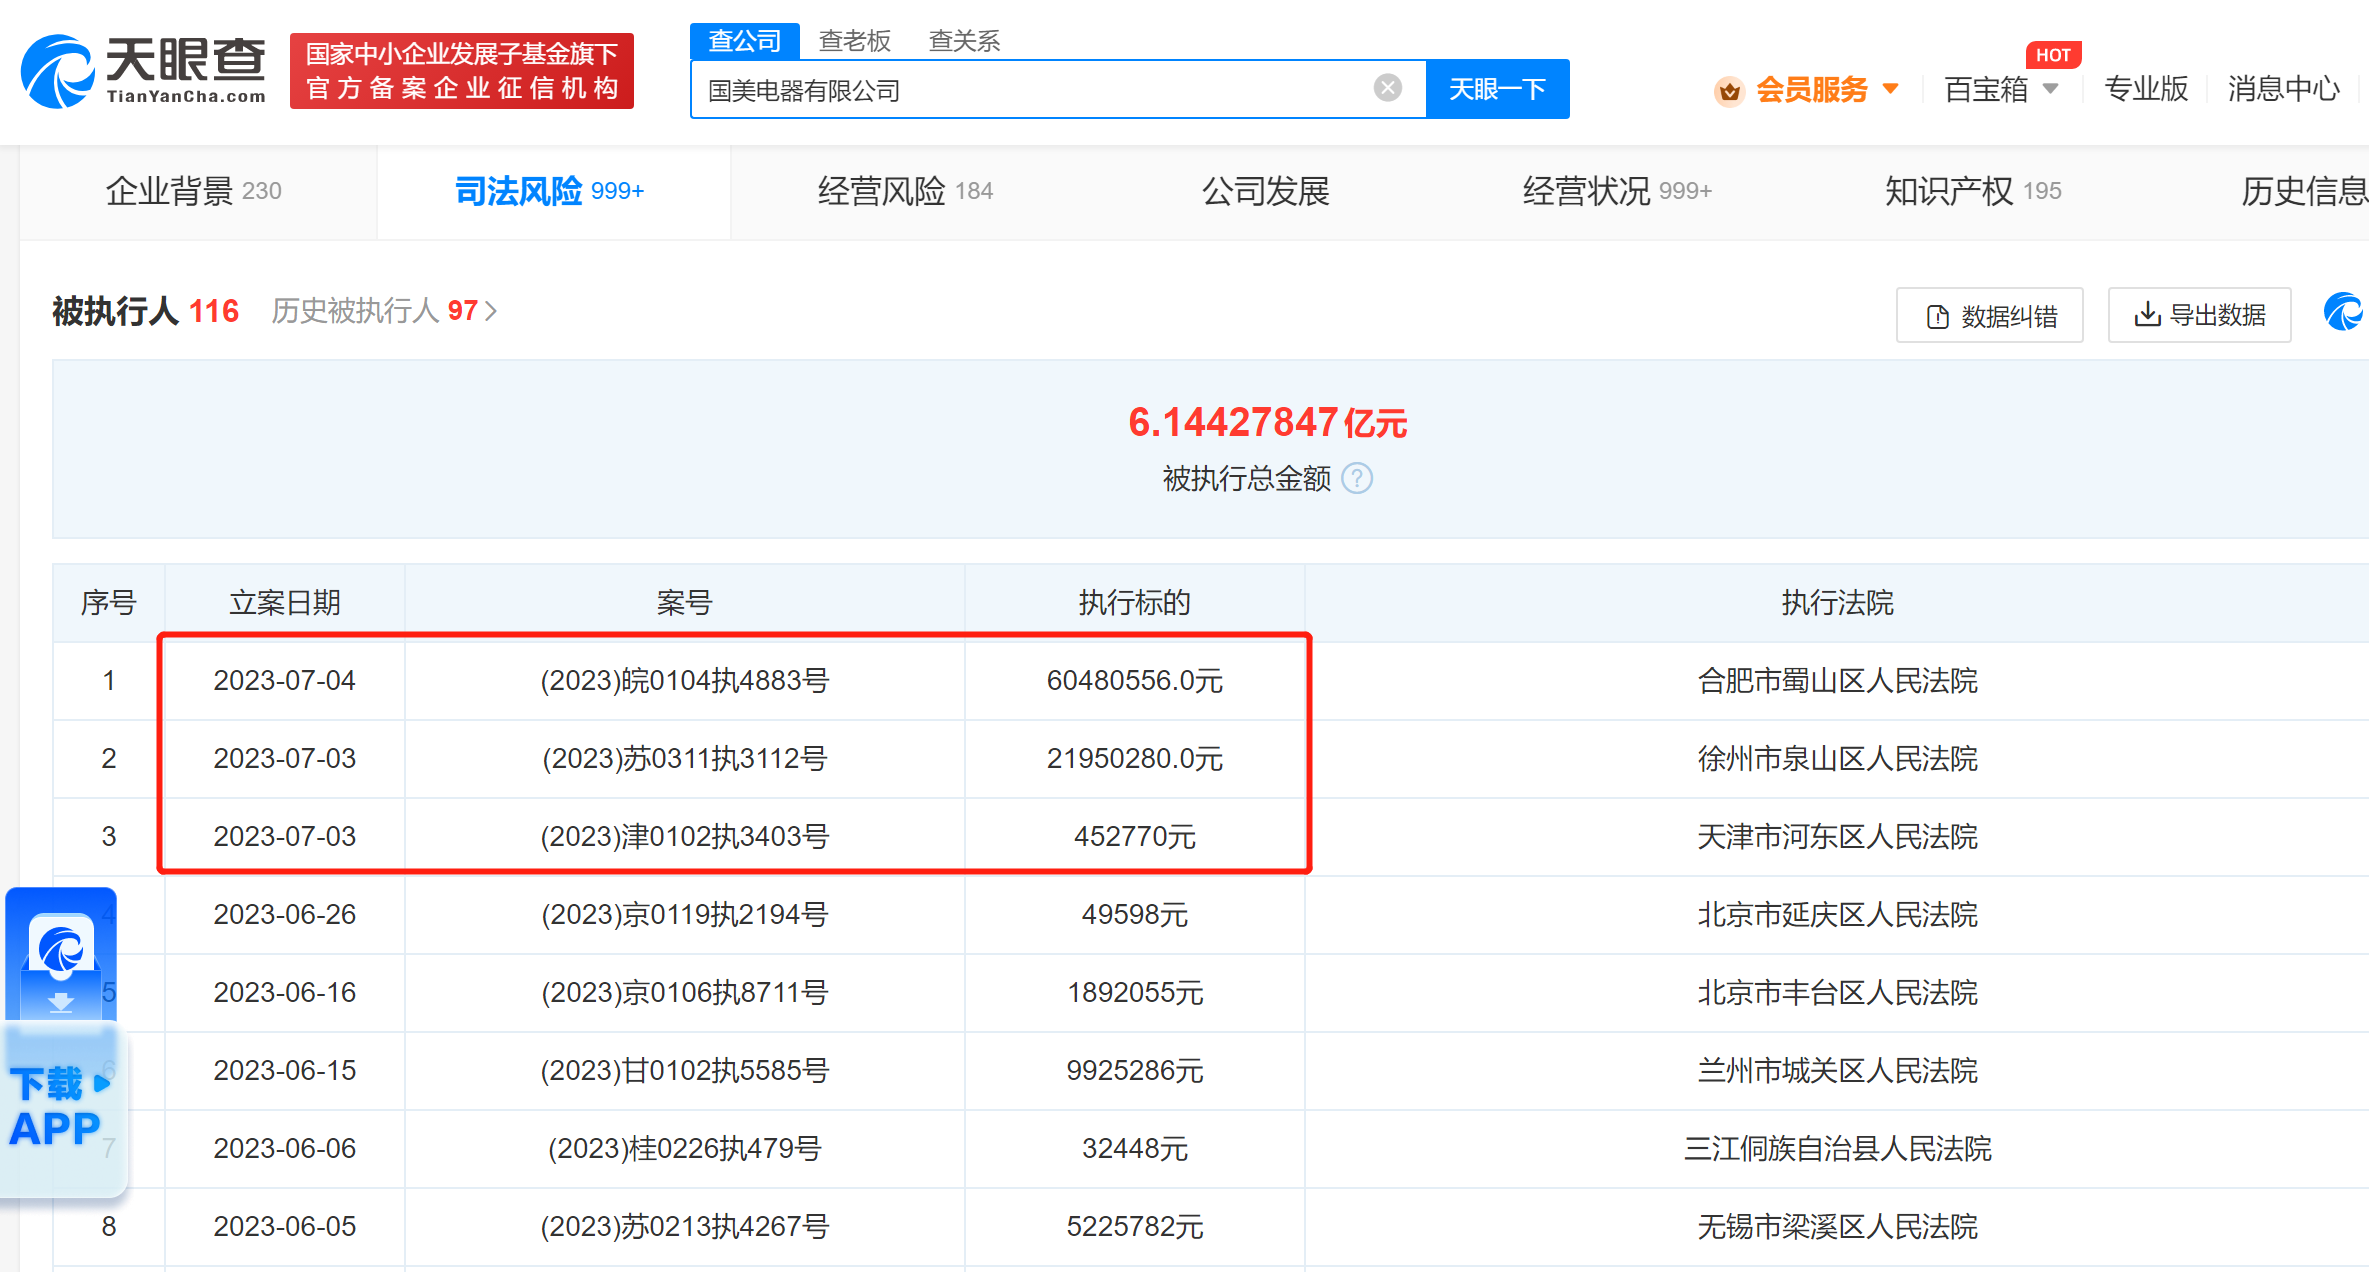2369x1272 pixels.
Task: Click the question mark help icon
Action: pos(1357,479)
